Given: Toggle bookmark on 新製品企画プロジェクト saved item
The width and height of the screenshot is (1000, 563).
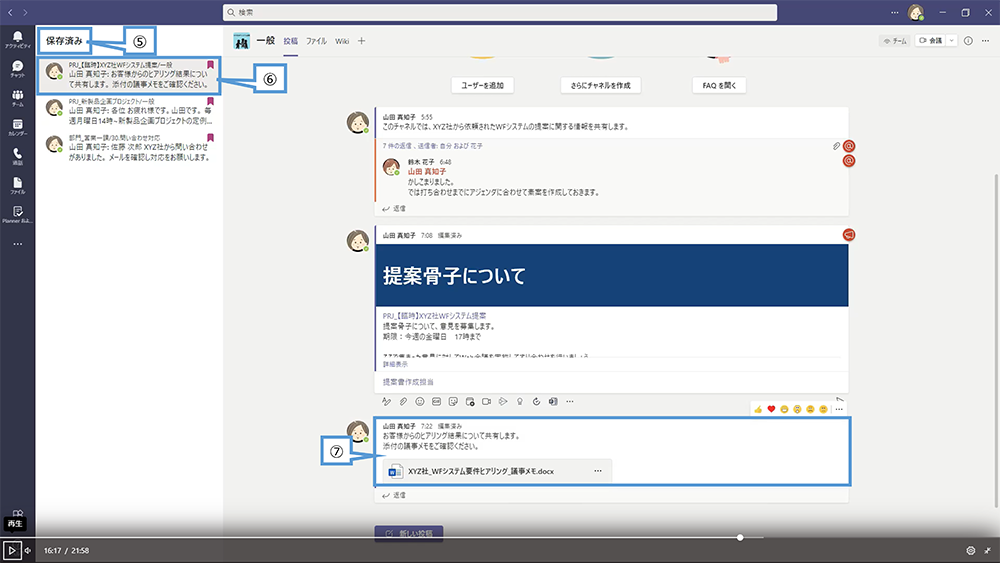Looking at the screenshot, I should 210,101.
